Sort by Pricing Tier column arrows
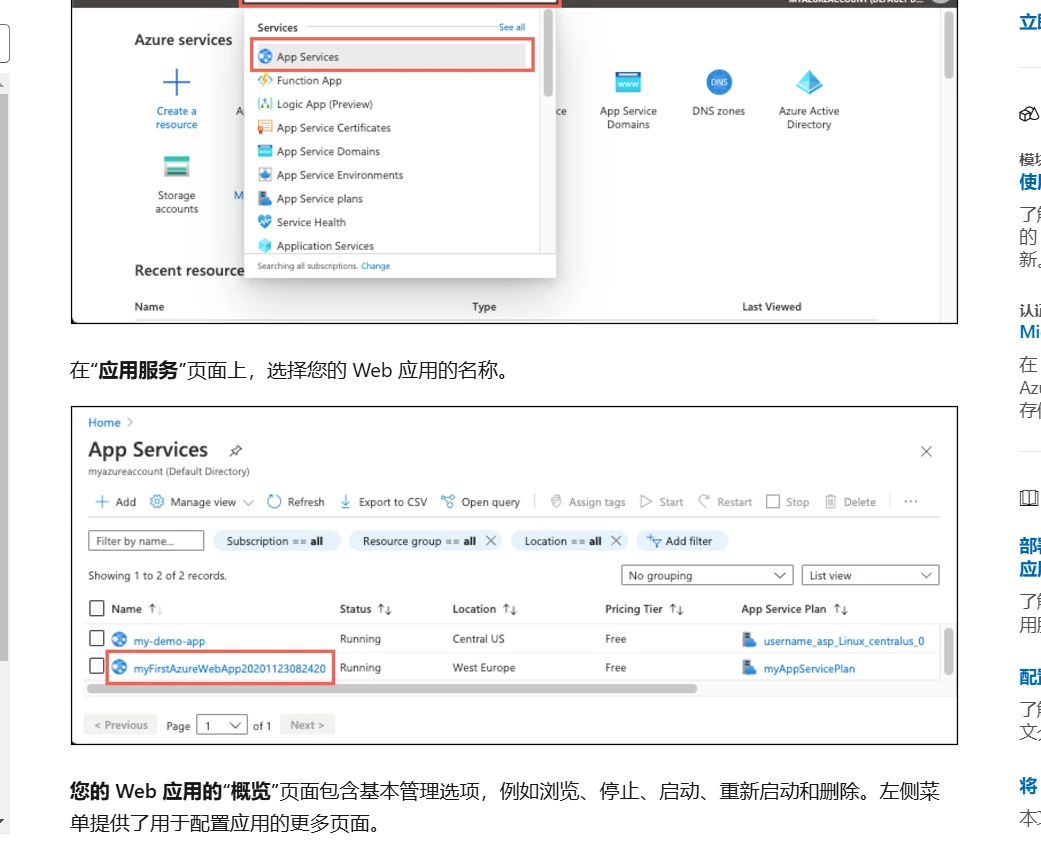The image size is (1041, 856). [x=676, y=608]
